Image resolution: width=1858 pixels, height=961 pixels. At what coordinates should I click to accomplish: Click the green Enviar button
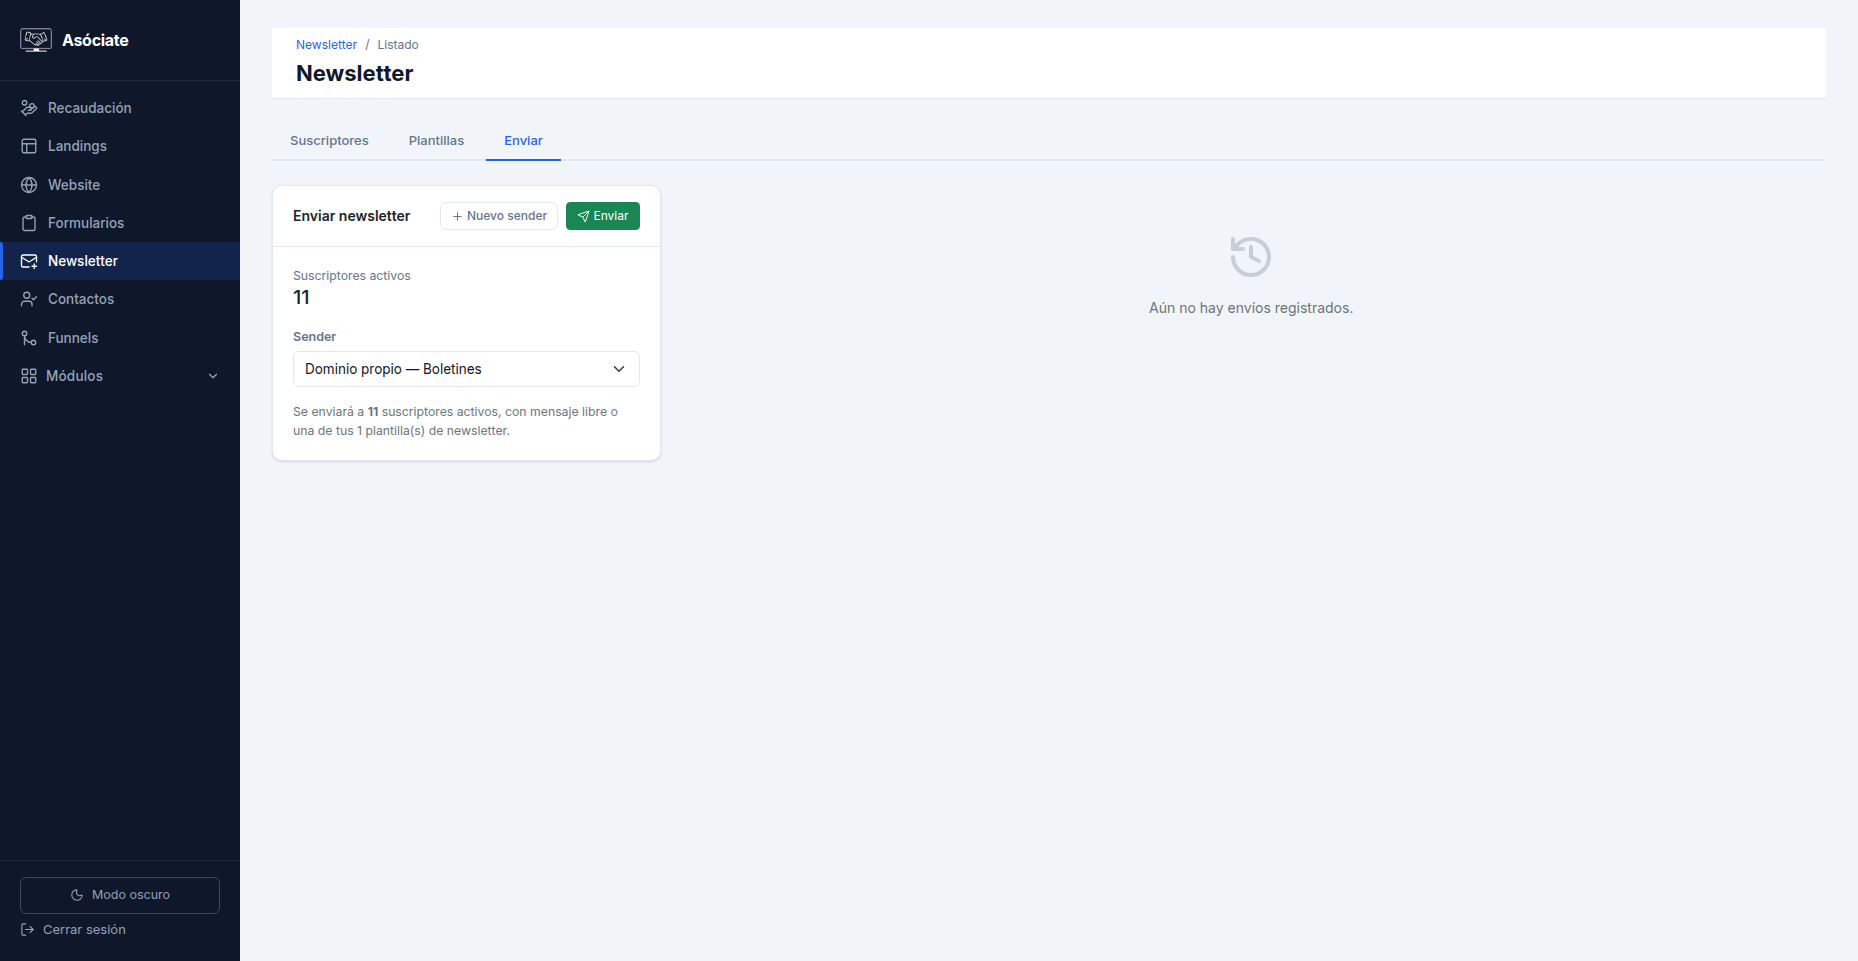coord(603,216)
